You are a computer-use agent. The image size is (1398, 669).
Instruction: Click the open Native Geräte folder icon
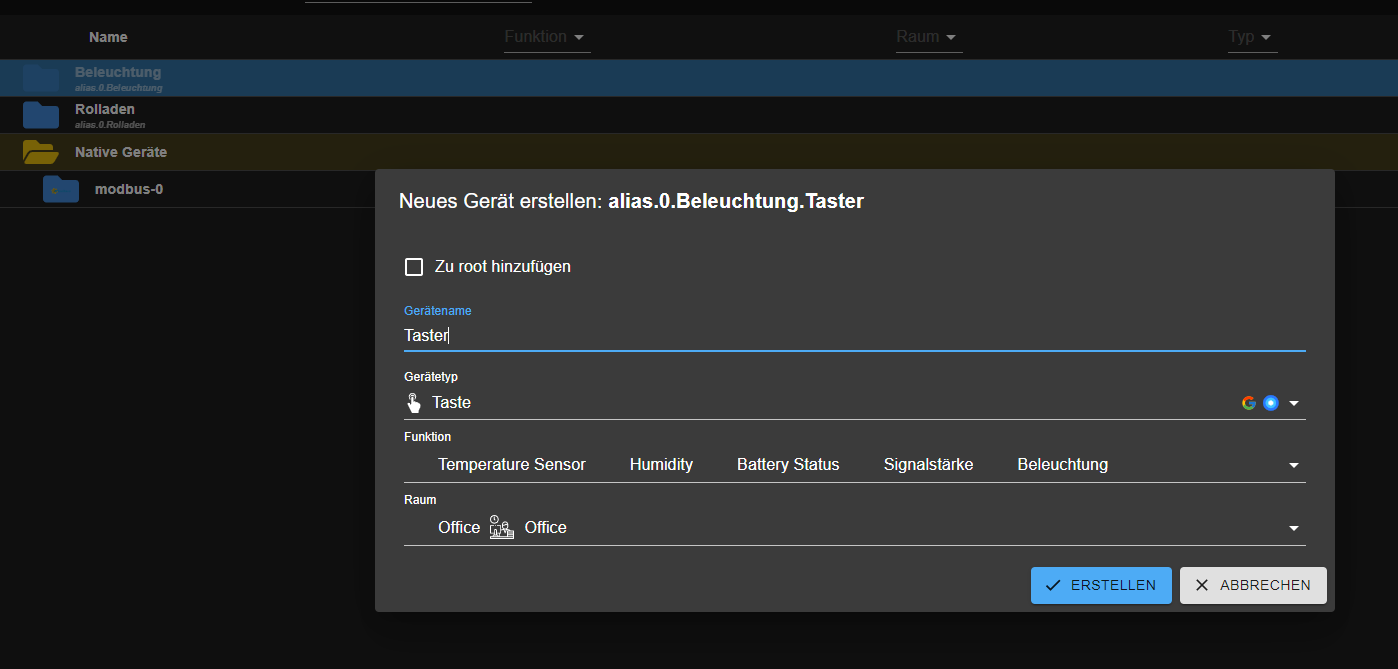click(x=41, y=152)
